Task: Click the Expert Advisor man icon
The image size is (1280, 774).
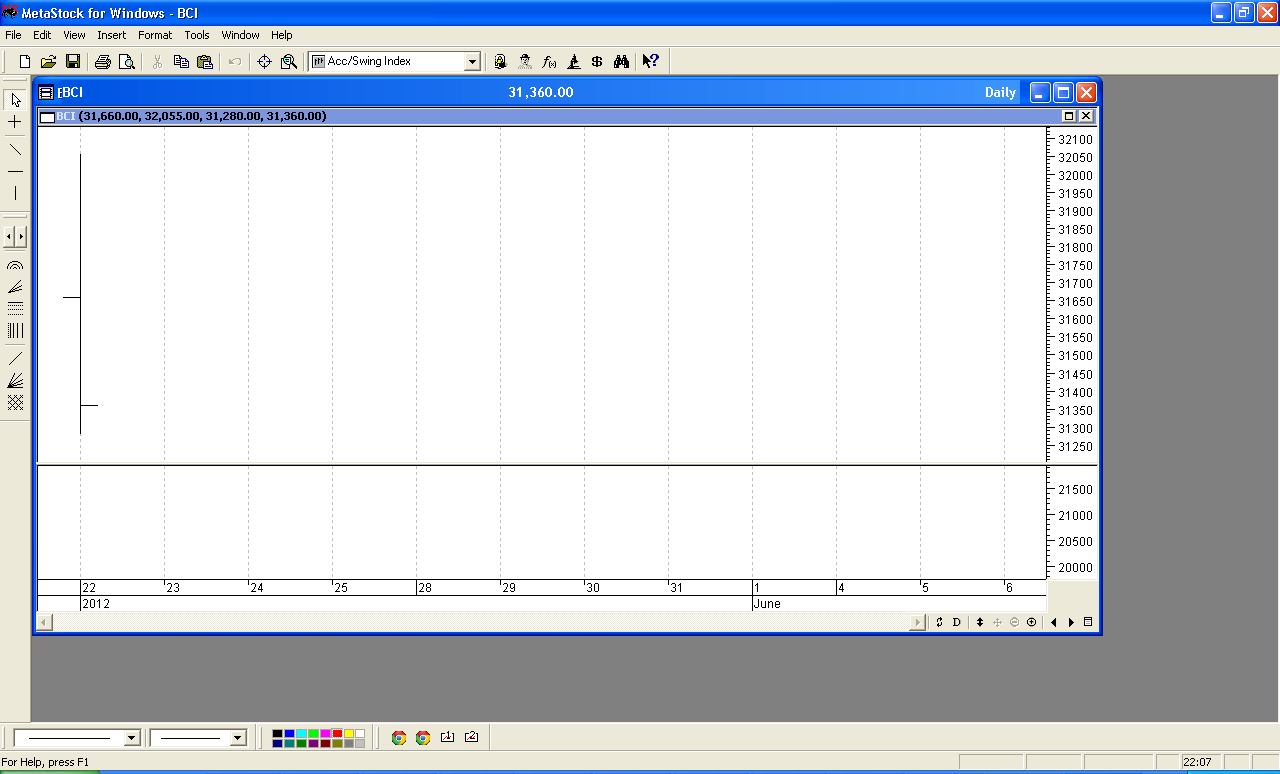Action: (x=525, y=62)
